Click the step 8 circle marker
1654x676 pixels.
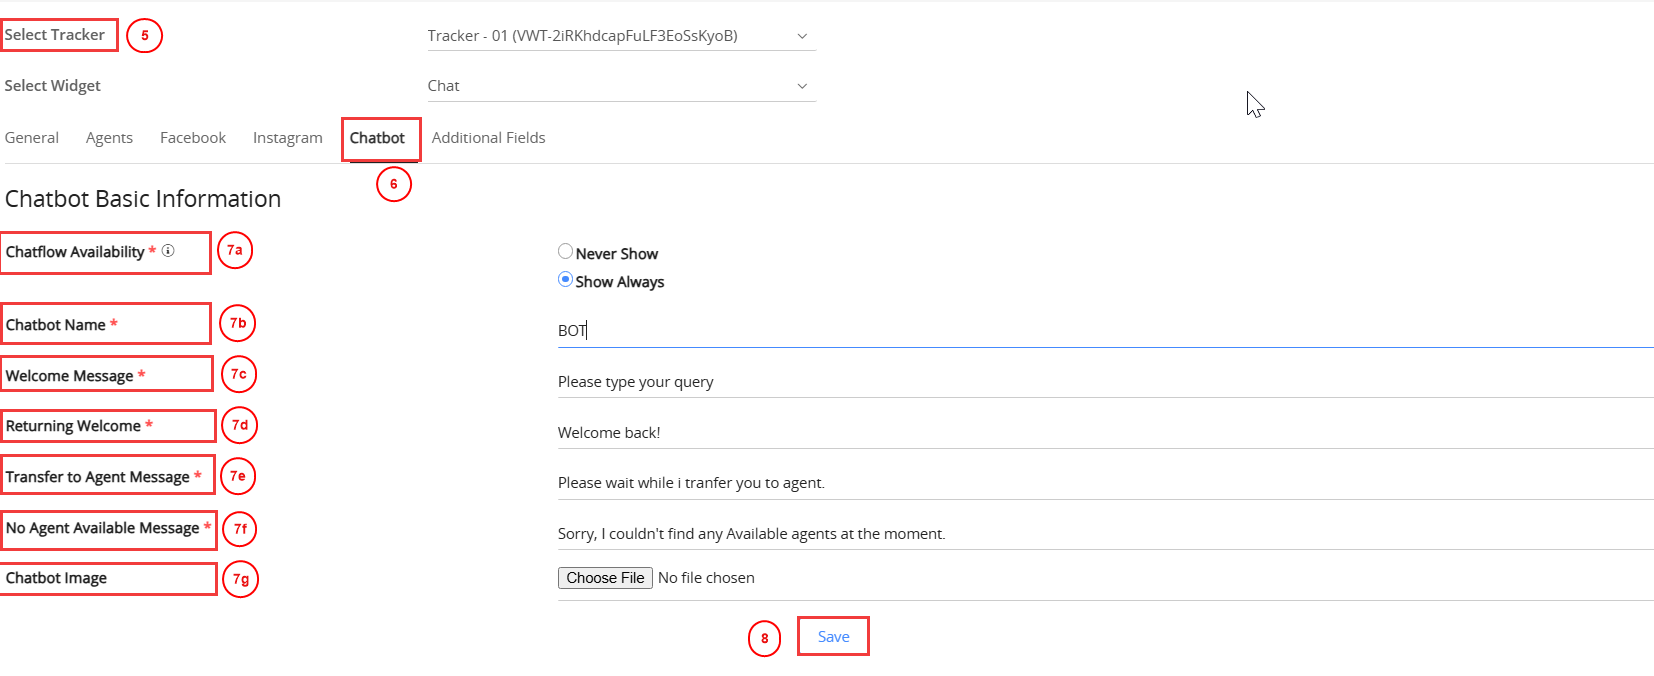764,639
